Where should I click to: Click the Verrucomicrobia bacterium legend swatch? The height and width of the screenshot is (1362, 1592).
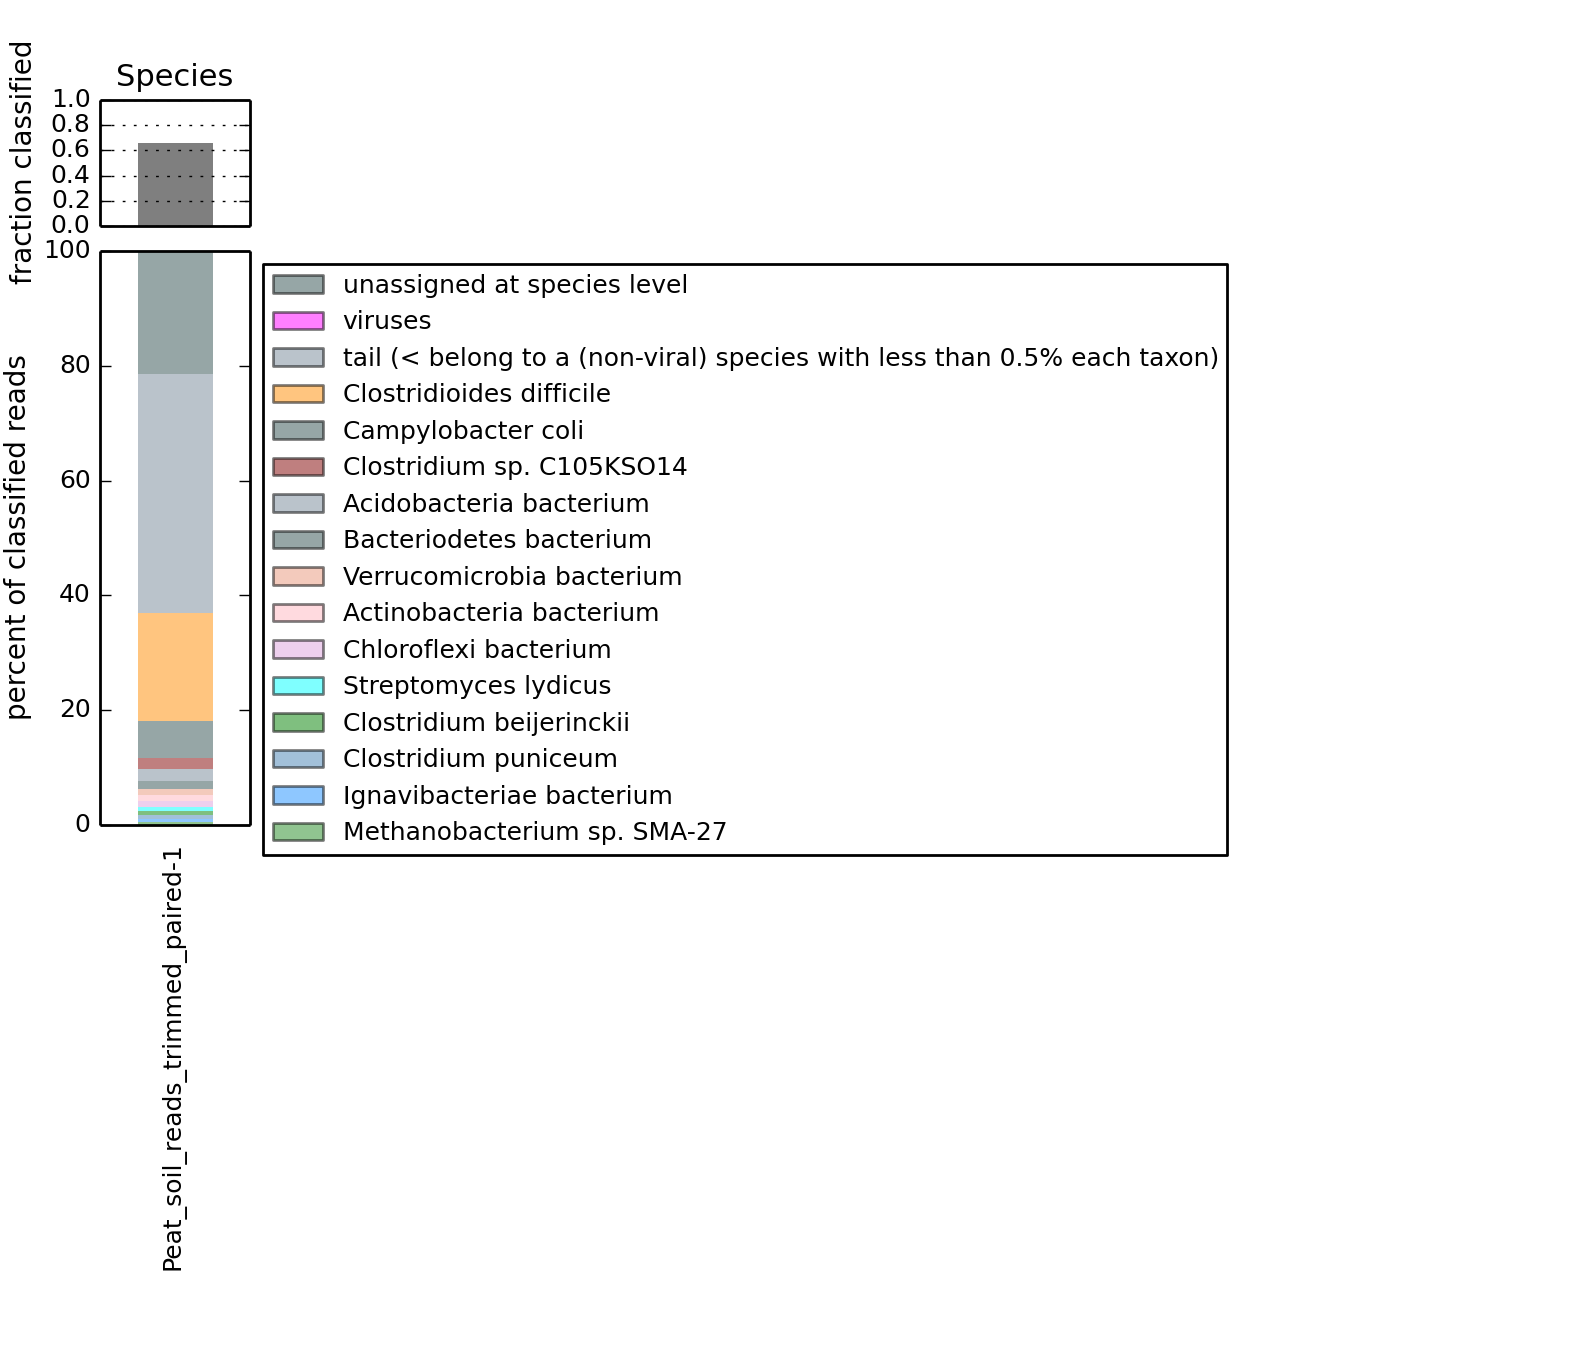tap(298, 577)
